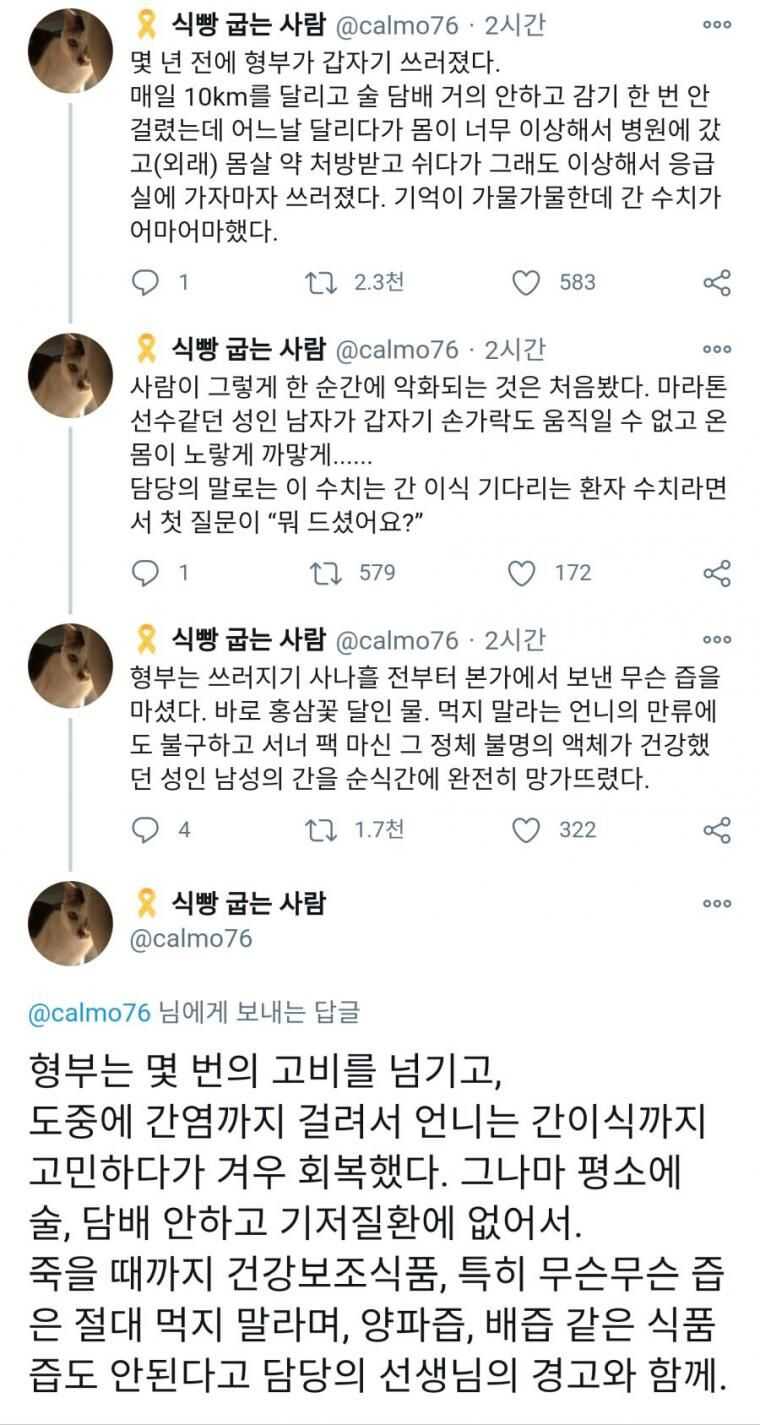This screenshot has width=760, height=1425.
Task: Reply to the third tweet about 홍삼꽃
Action: [146, 829]
